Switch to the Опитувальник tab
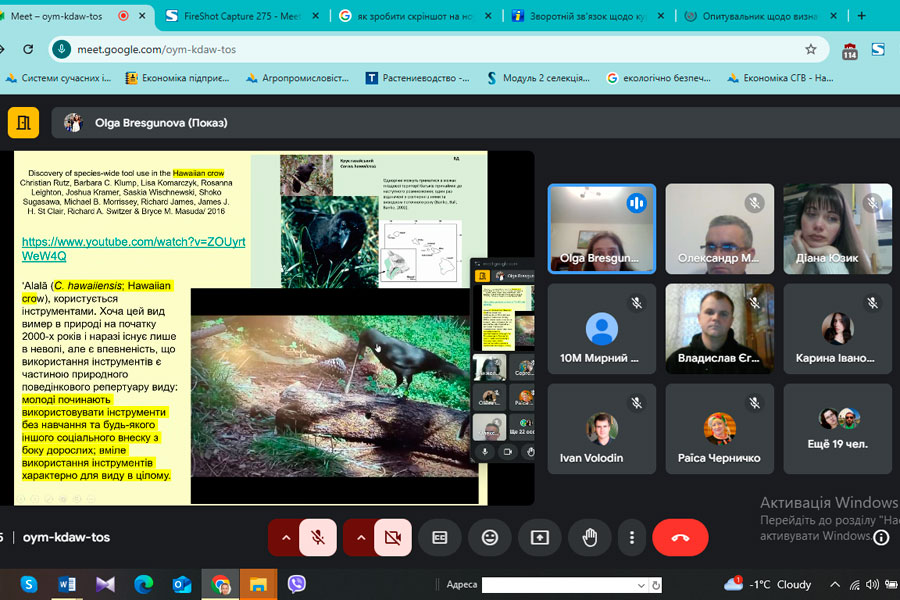 coord(760,16)
